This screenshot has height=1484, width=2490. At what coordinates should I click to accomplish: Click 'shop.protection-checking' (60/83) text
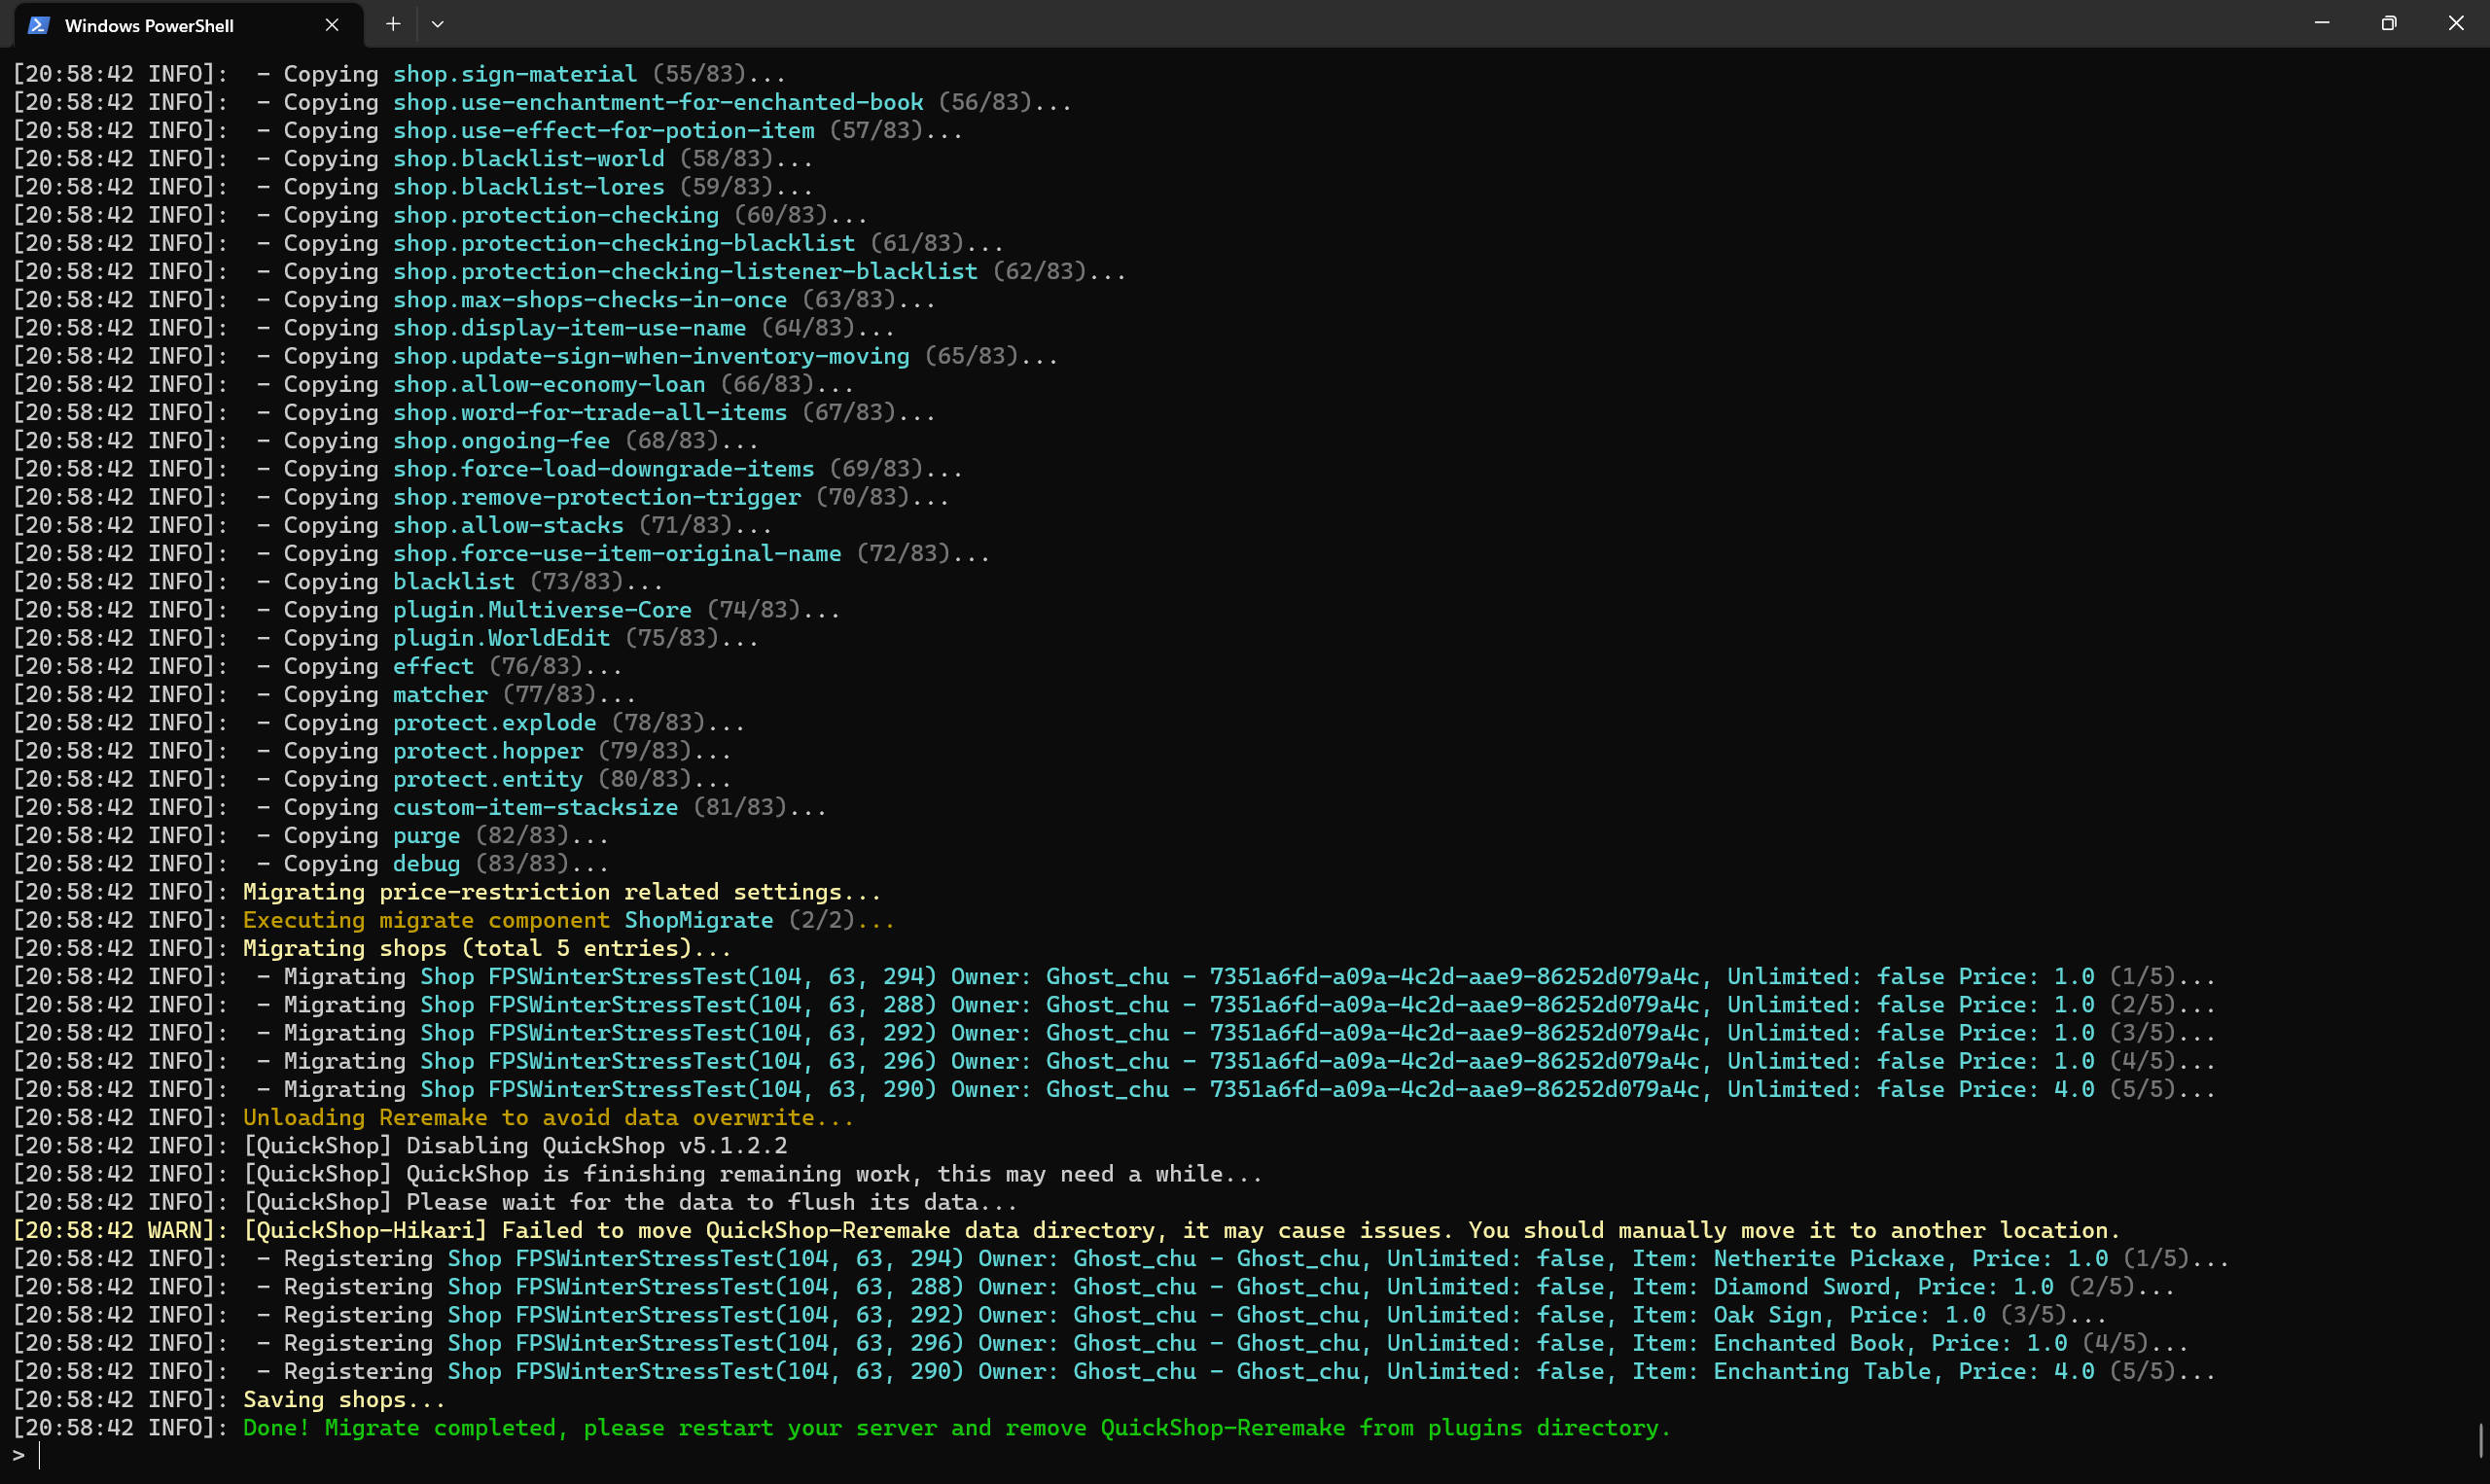(556, 215)
